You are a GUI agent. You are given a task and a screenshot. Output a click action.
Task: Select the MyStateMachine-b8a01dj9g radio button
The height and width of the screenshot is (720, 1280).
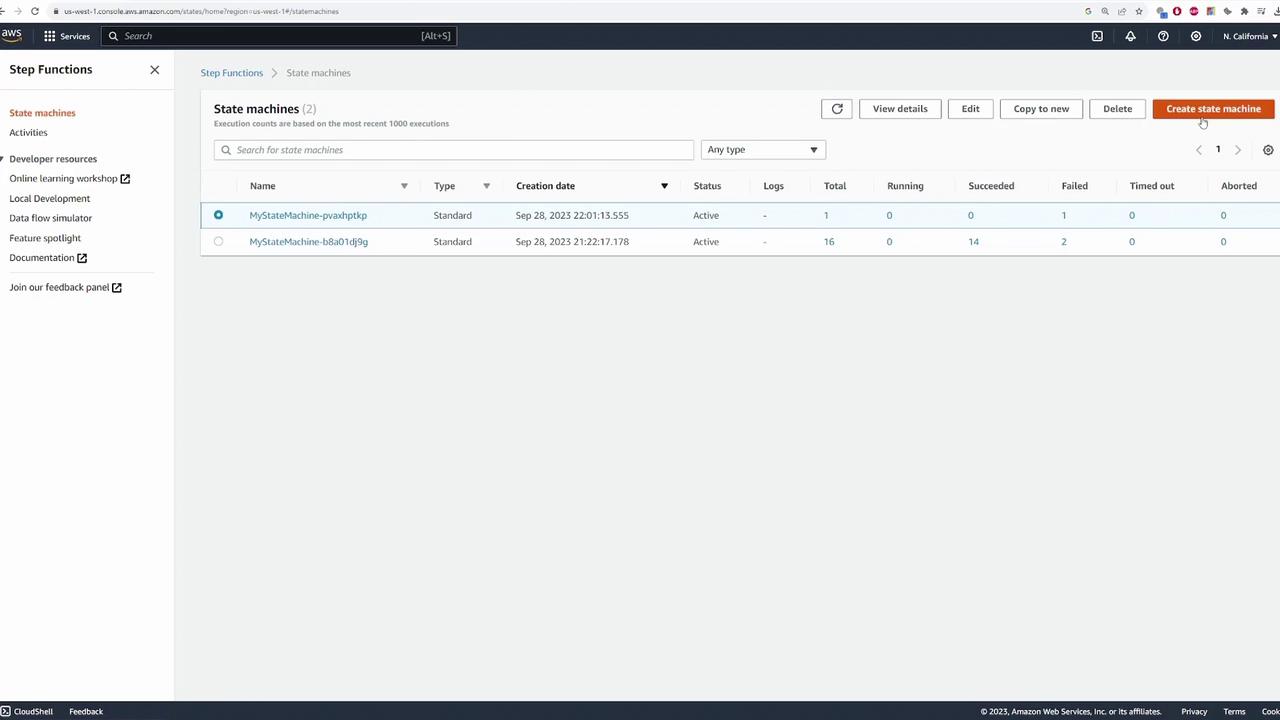tap(218, 241)
